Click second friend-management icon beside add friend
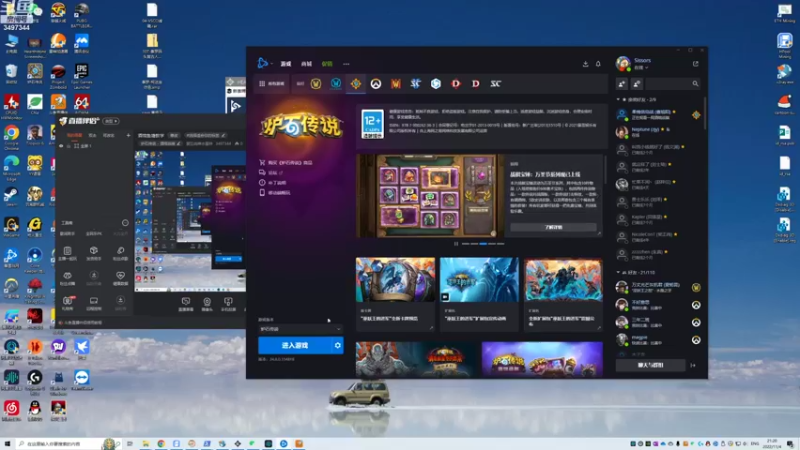The image size is (800, 450). pos(637,84)
